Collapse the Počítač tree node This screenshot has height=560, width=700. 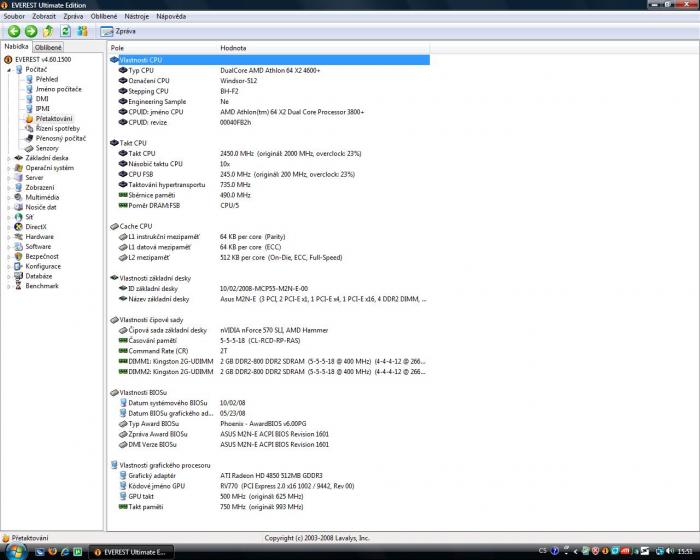[9, 69]
